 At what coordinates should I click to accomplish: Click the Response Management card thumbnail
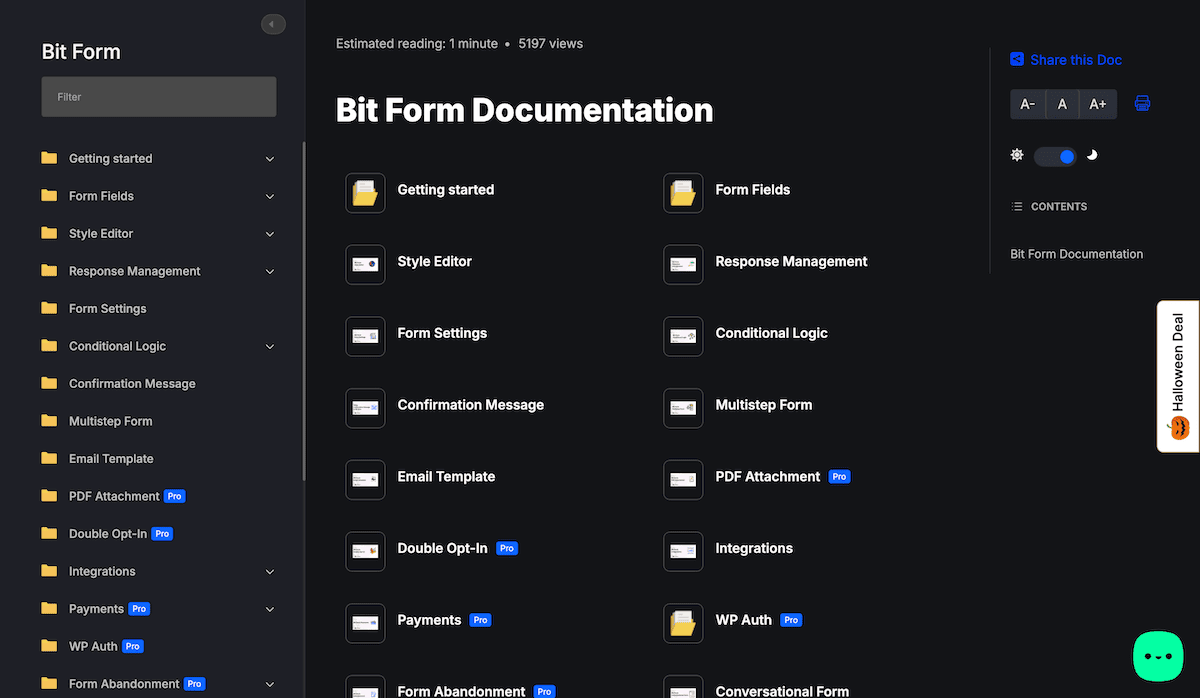click(683, 265)
